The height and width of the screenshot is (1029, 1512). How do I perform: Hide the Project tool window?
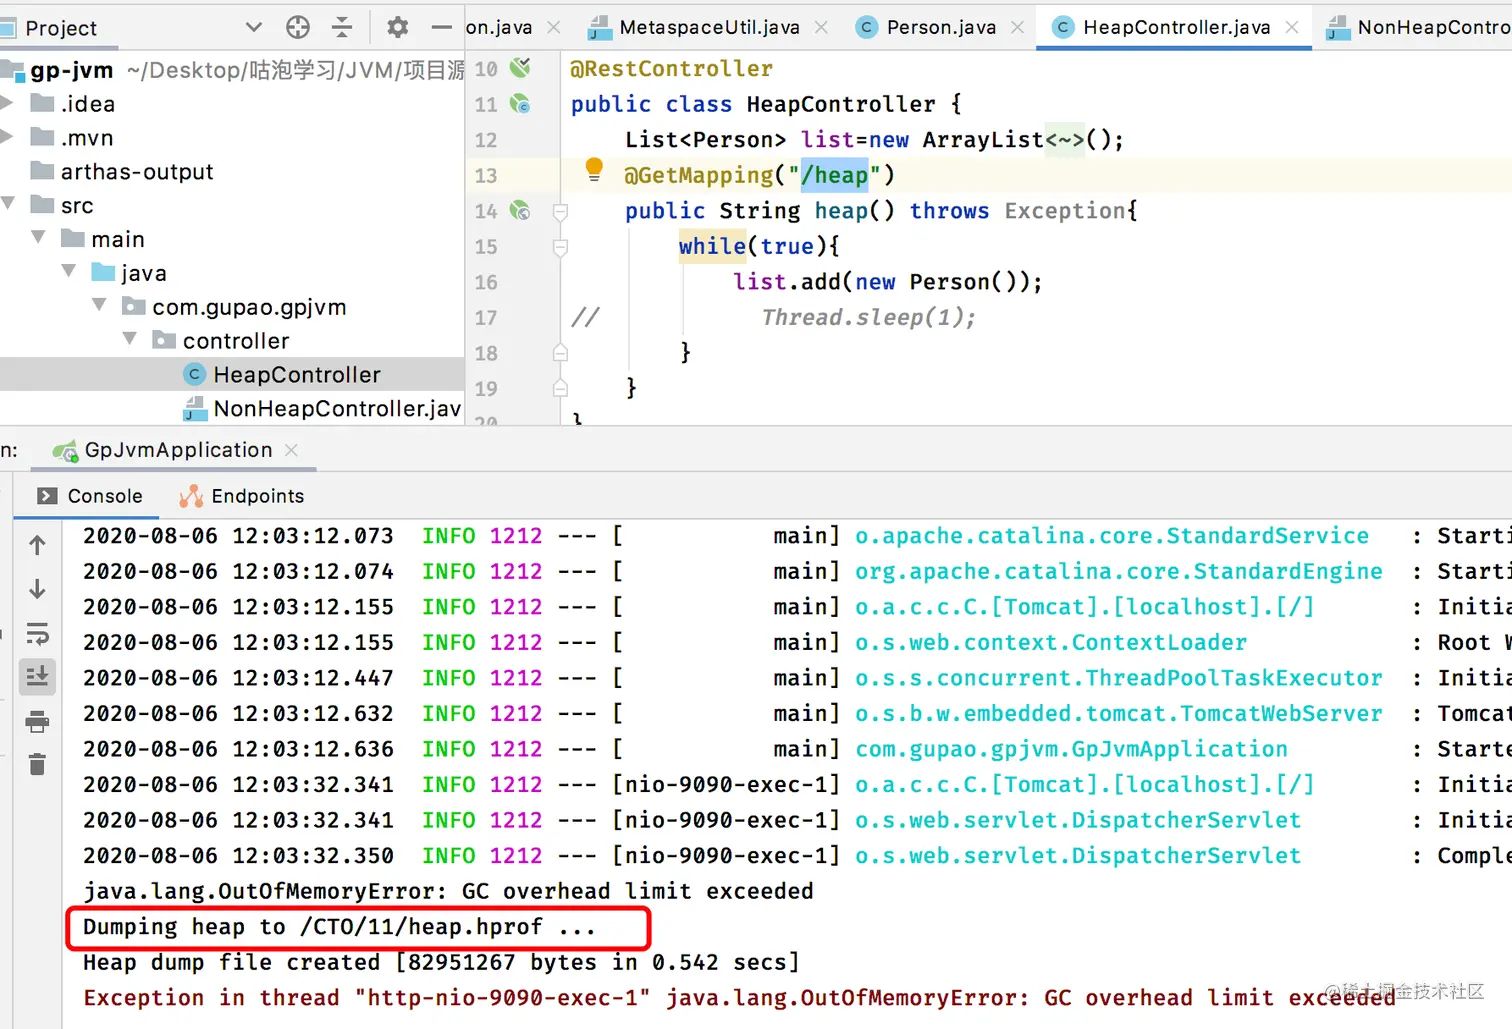coord(442,27)
